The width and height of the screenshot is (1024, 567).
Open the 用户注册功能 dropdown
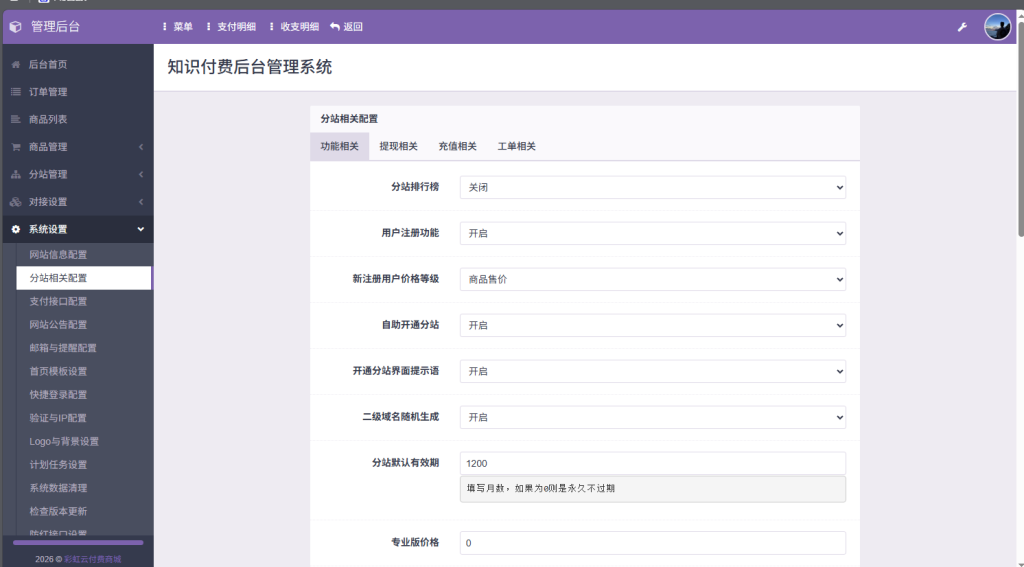point(652,233)
